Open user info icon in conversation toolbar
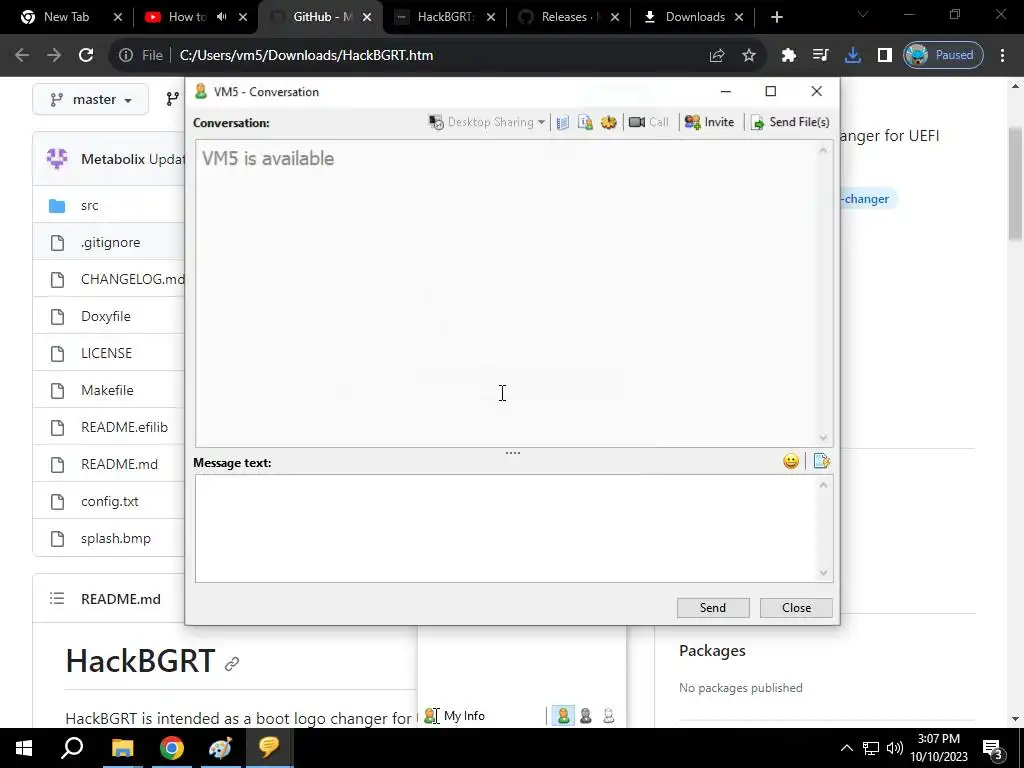The width and height of the screenshot is (1024, 768). coord(585,122)
